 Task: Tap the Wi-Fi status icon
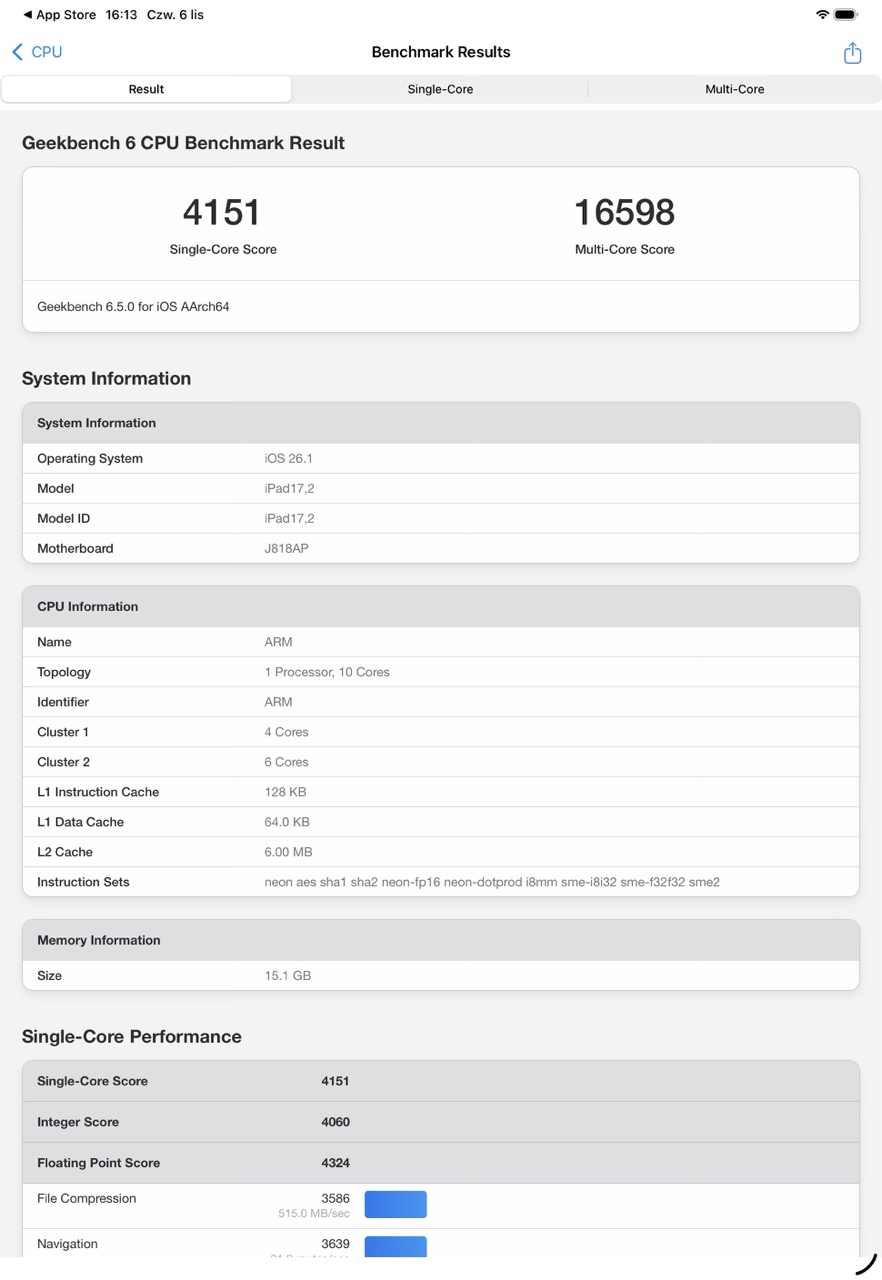click(x=822, y=15)
